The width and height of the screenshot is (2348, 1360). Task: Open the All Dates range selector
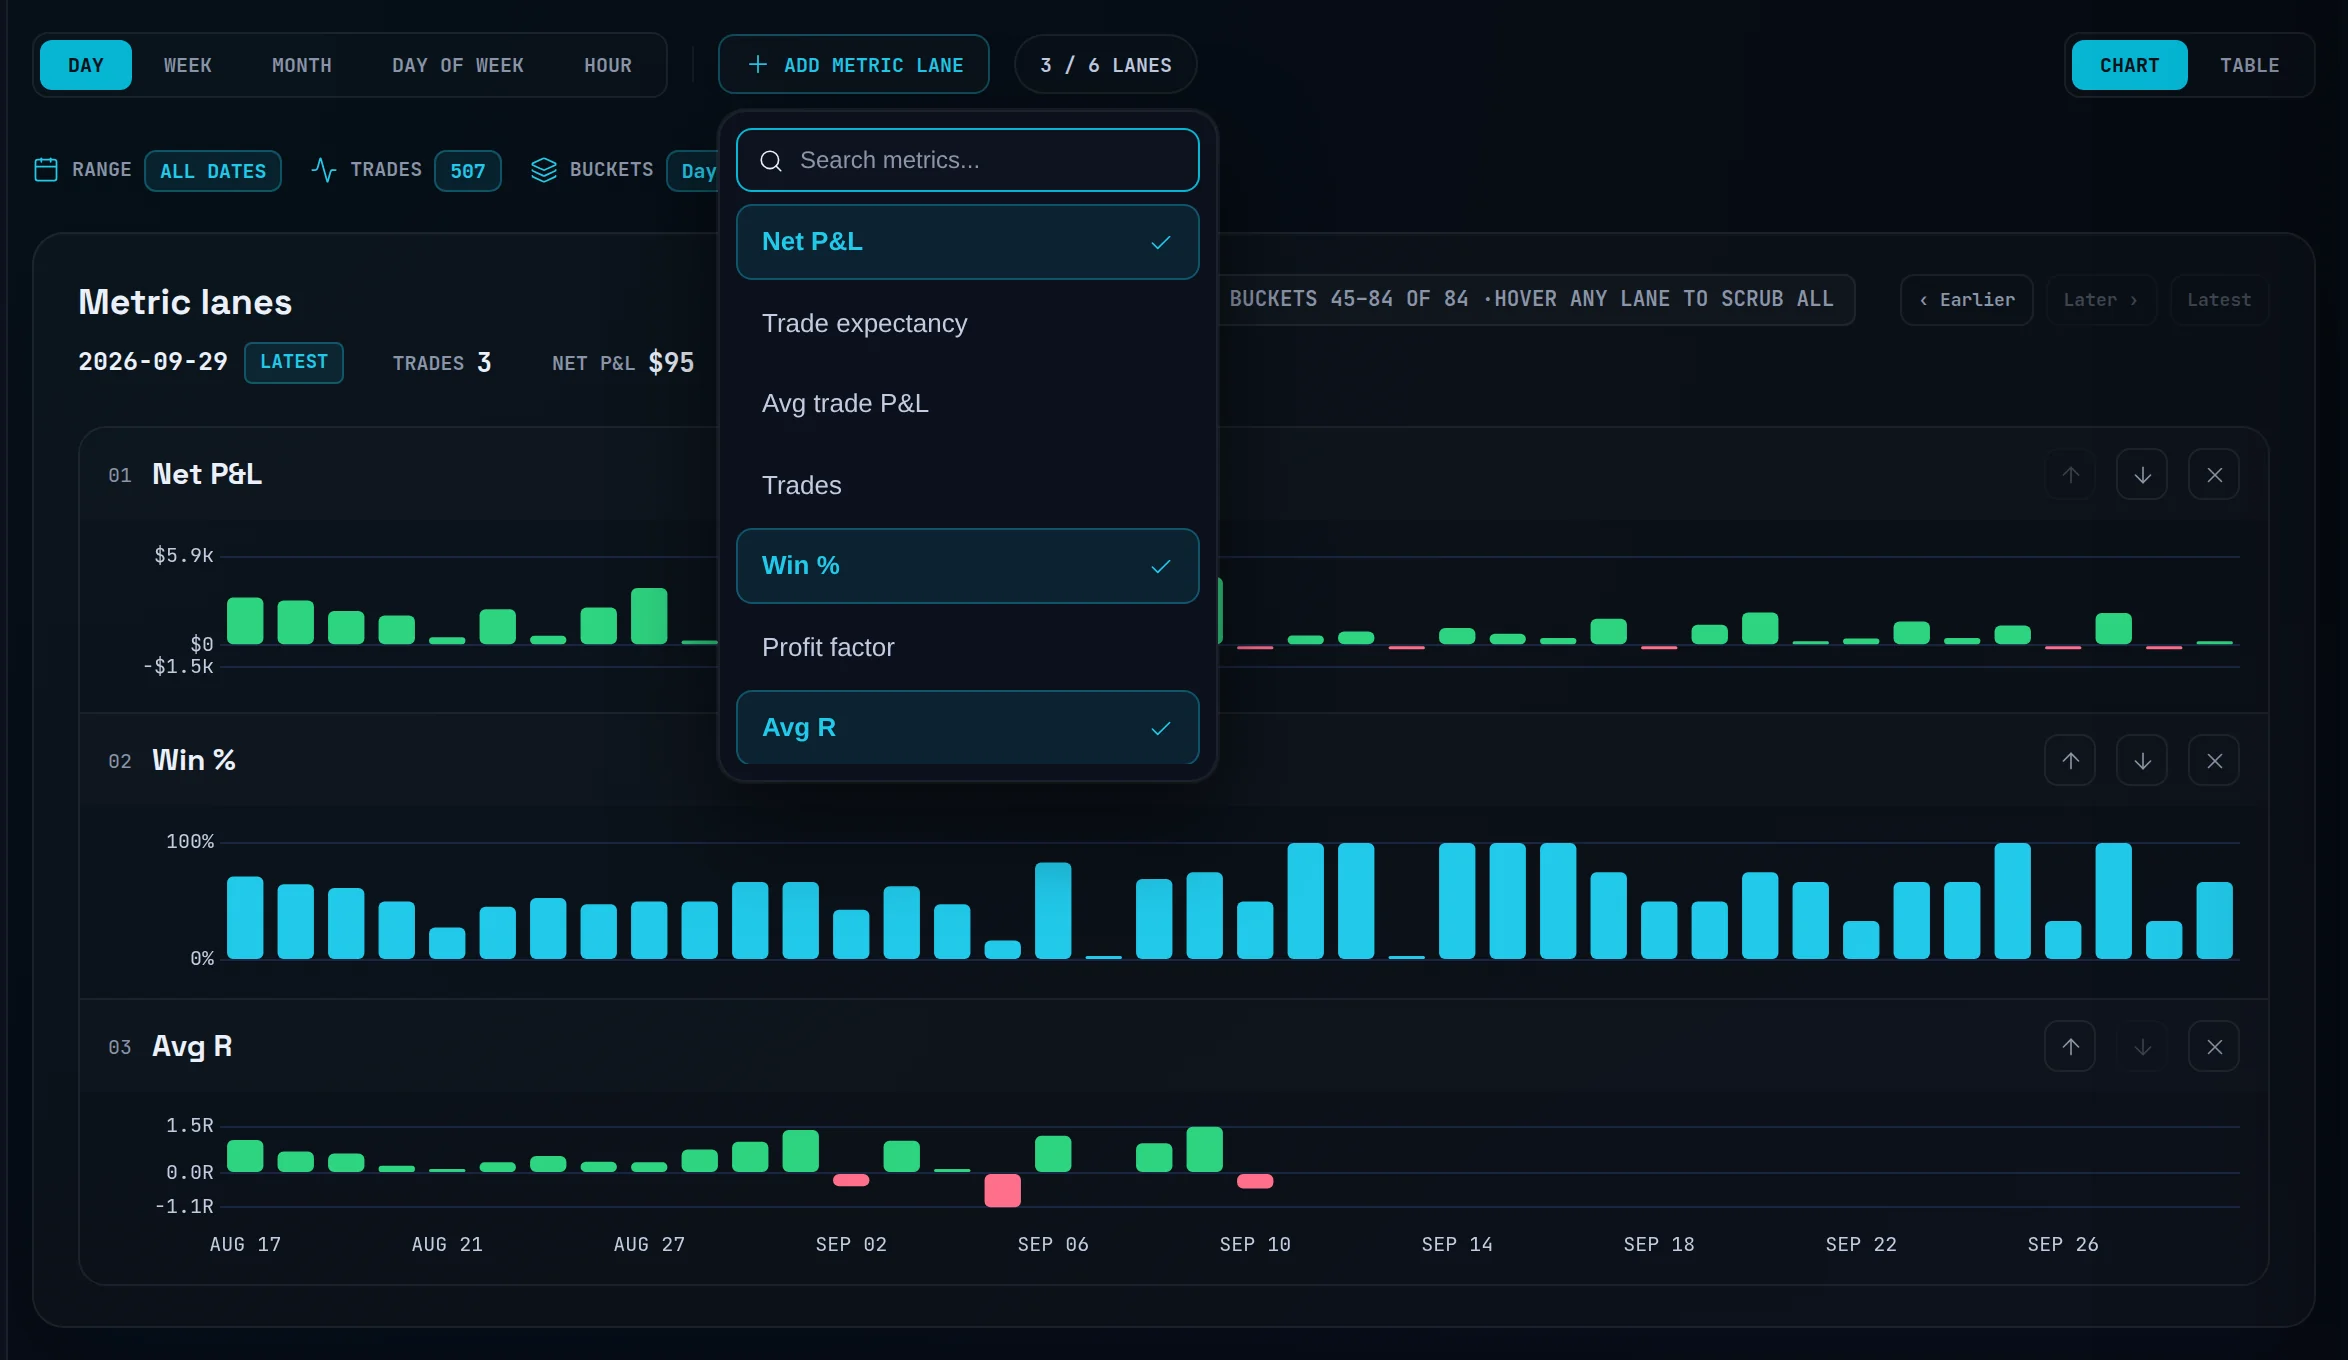(x=213, y=171)
